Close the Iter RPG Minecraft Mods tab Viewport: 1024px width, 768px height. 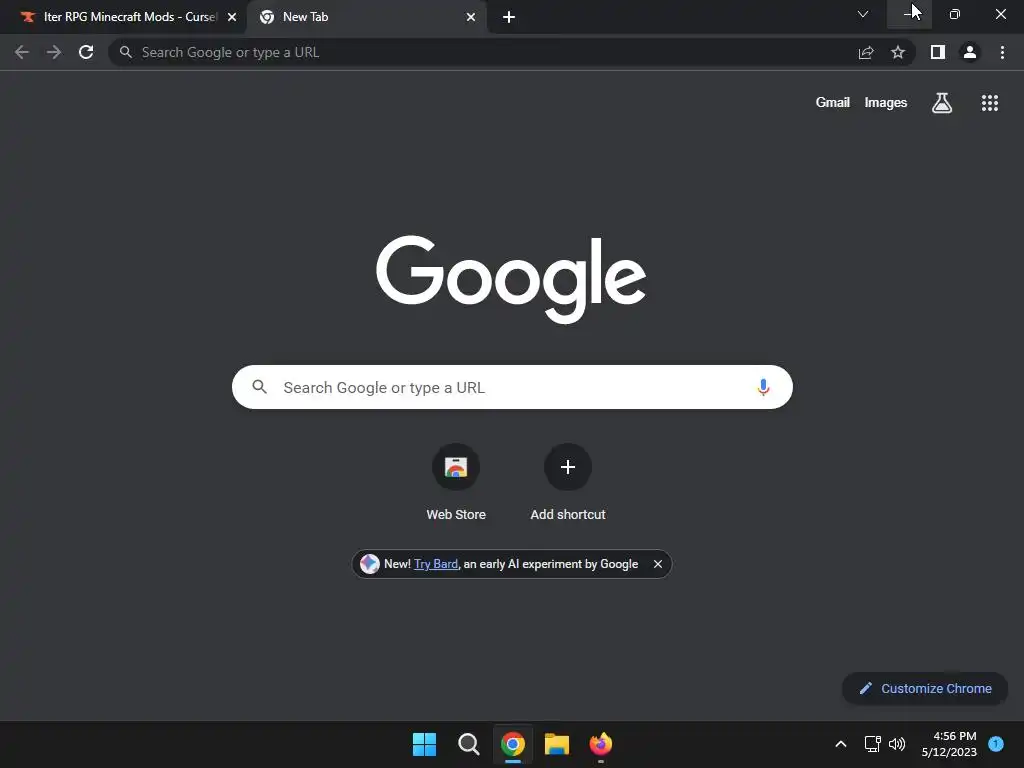pyautogui.click(x=232, y=17)
